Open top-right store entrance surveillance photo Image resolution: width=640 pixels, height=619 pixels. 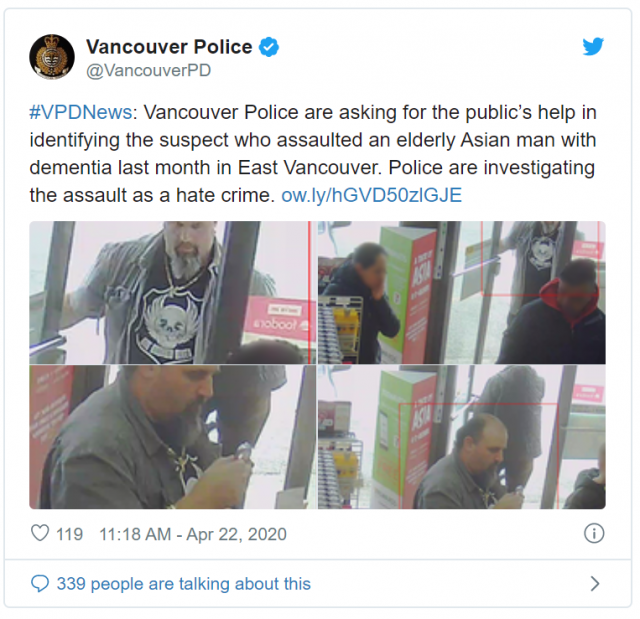[x=462, y=293]
